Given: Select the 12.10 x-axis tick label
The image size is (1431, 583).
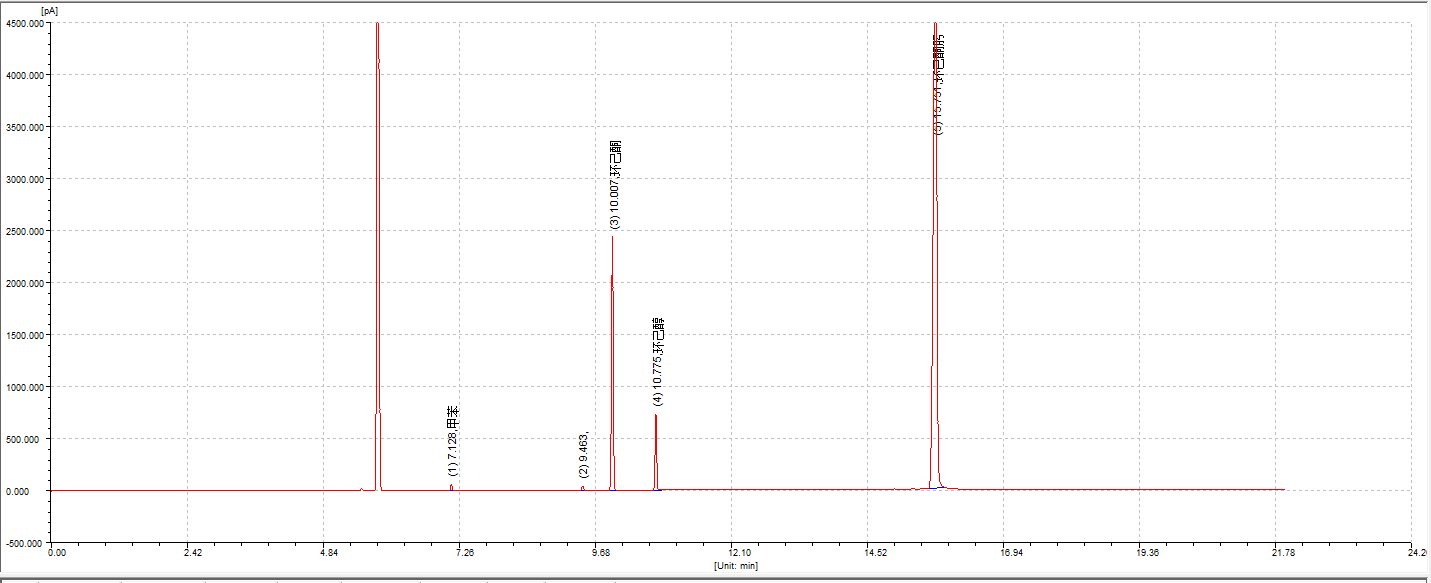Looking at the screenshot, I should click(x=739, y=553).
